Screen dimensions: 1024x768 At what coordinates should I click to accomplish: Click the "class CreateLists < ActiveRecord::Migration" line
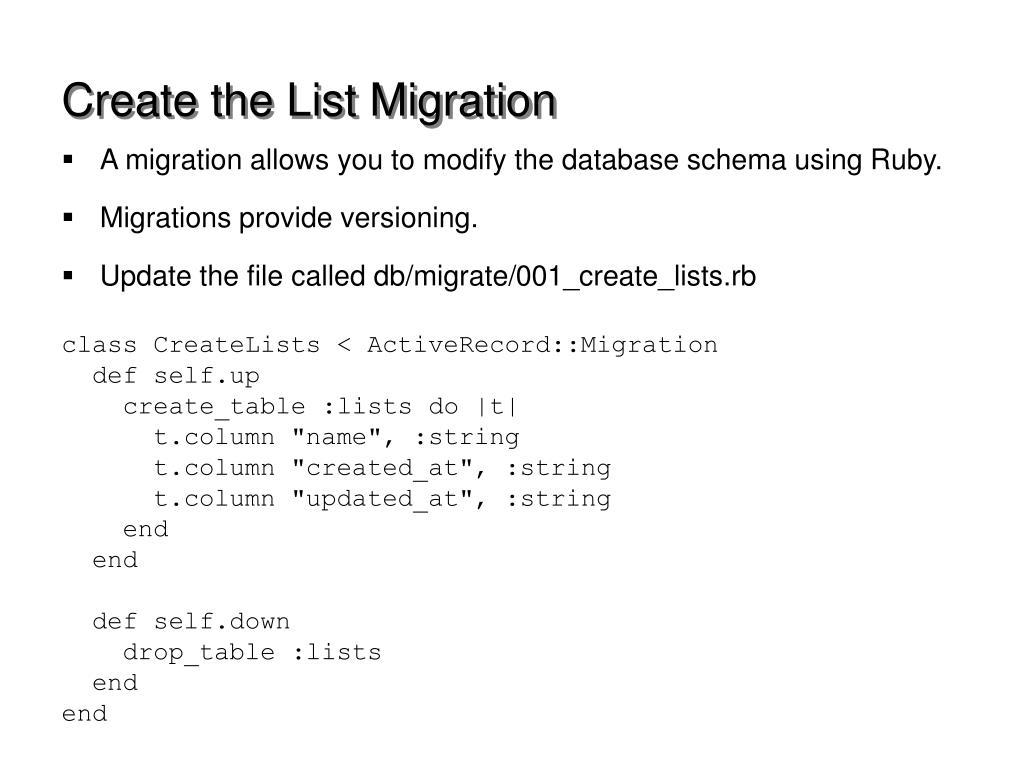pos(389,345)
